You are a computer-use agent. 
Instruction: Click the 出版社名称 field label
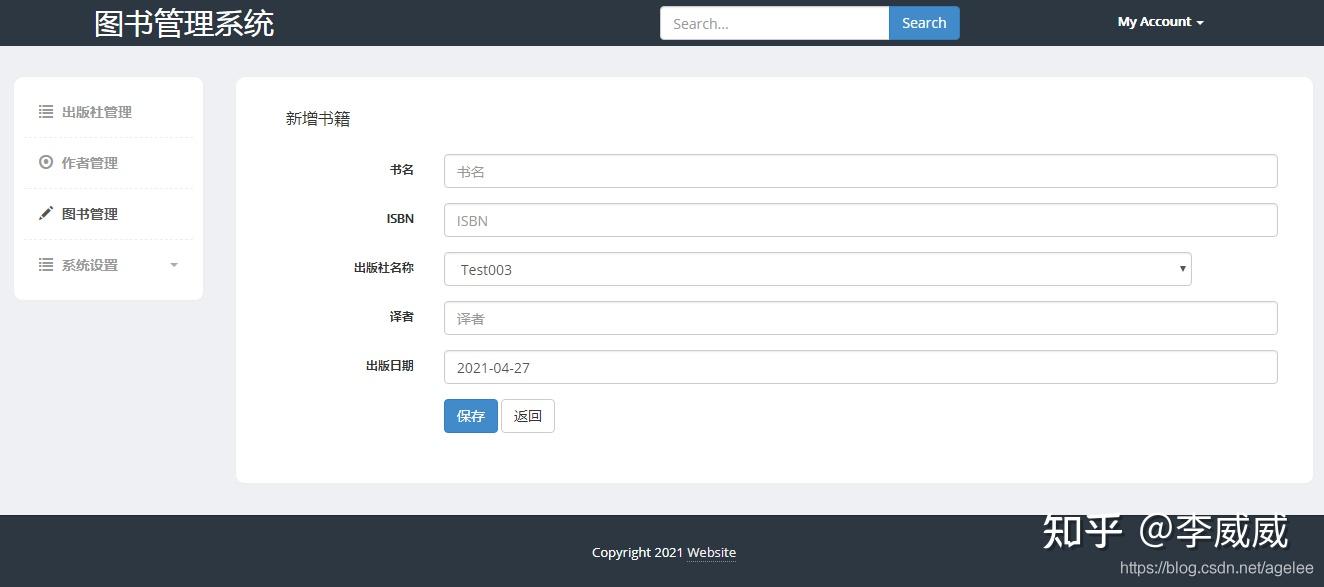point(384,268)
